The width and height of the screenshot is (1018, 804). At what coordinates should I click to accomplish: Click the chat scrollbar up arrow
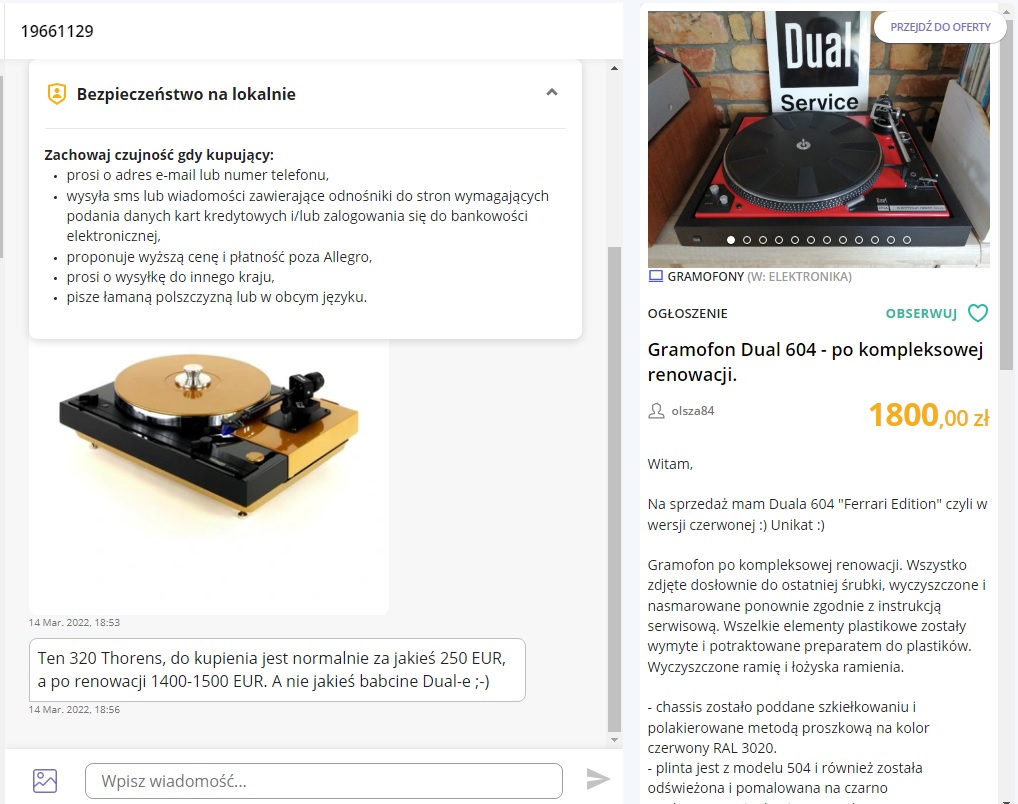[x=614, y=68]
